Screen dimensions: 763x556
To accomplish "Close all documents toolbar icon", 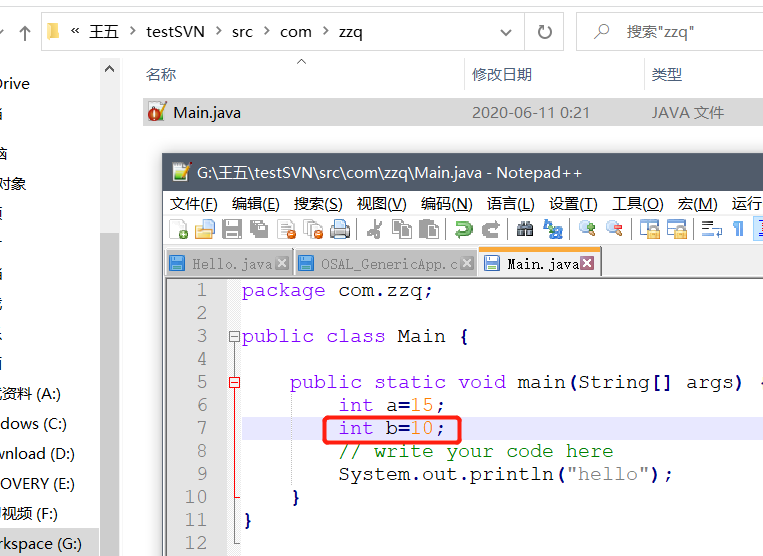I will 313,229.
